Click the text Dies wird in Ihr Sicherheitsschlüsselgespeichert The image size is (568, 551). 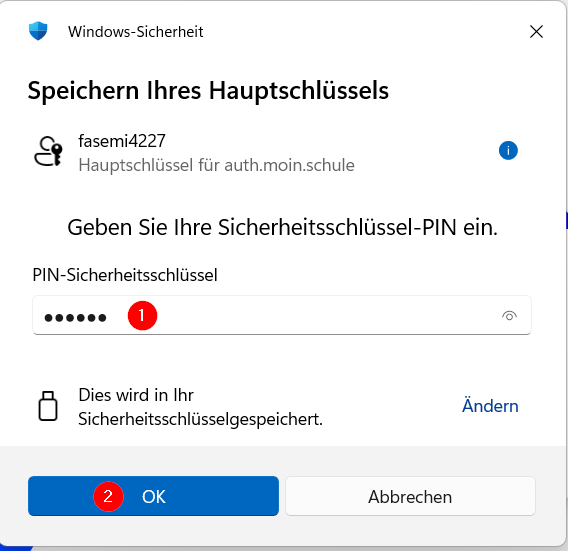(x=200, y=407)
